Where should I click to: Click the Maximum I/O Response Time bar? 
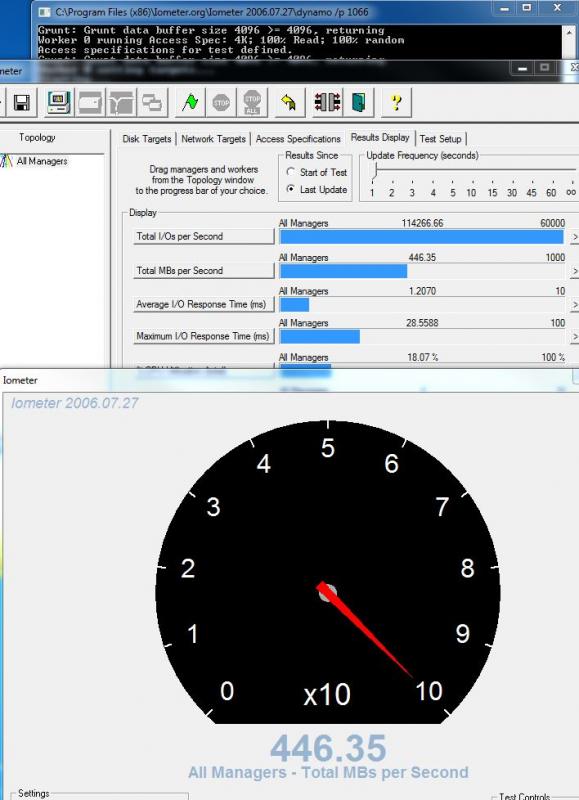[422, 337]
